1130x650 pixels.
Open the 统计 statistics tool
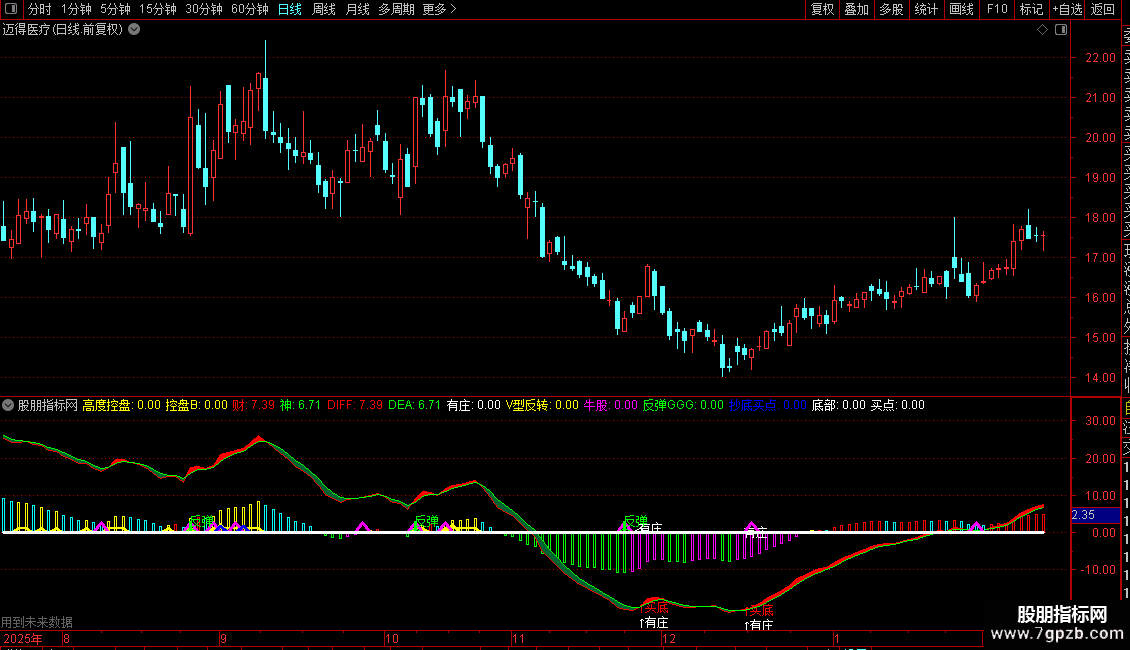[926, 9]
